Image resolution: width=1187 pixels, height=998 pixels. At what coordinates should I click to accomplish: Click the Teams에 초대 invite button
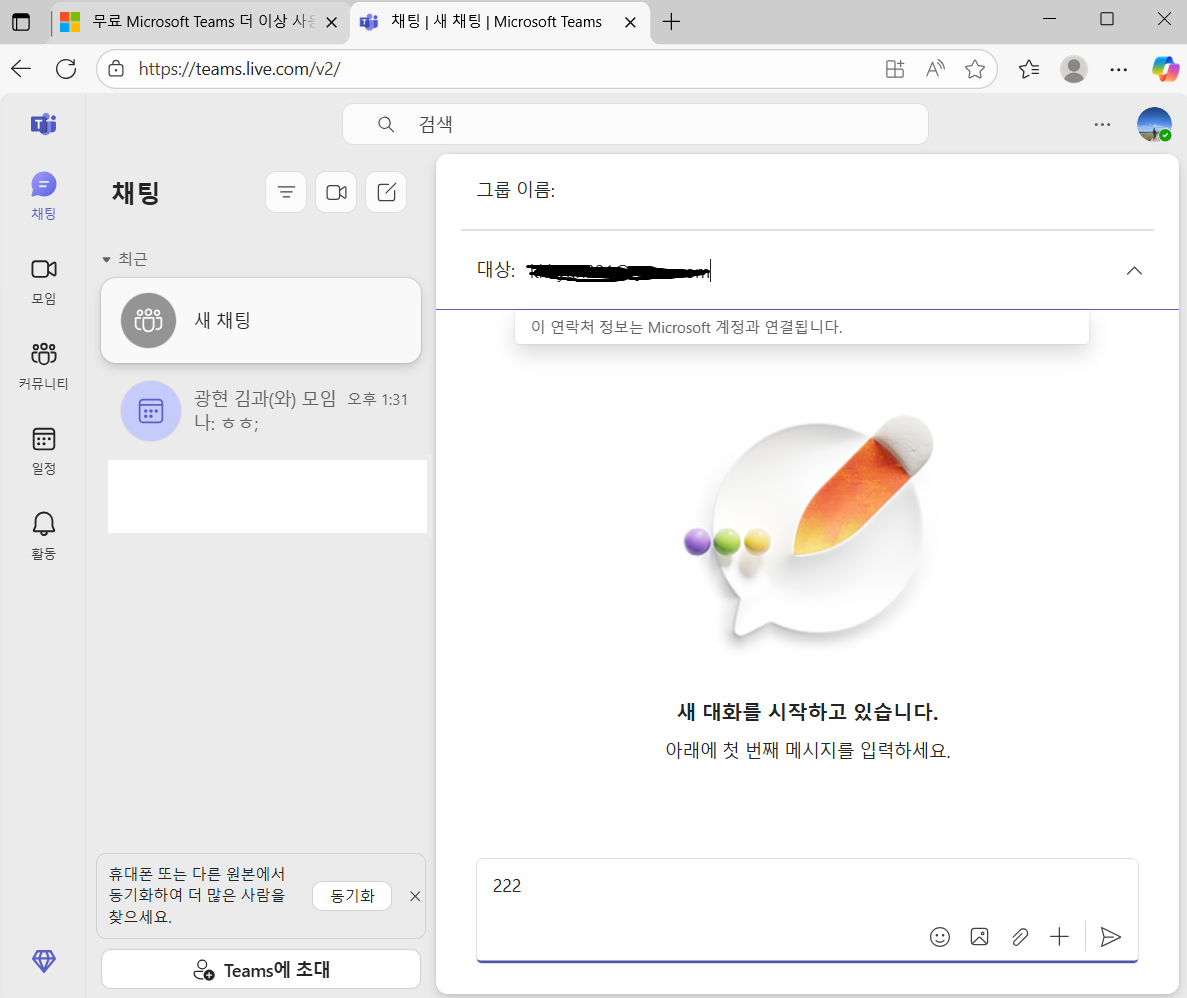(x=260, y=969)
